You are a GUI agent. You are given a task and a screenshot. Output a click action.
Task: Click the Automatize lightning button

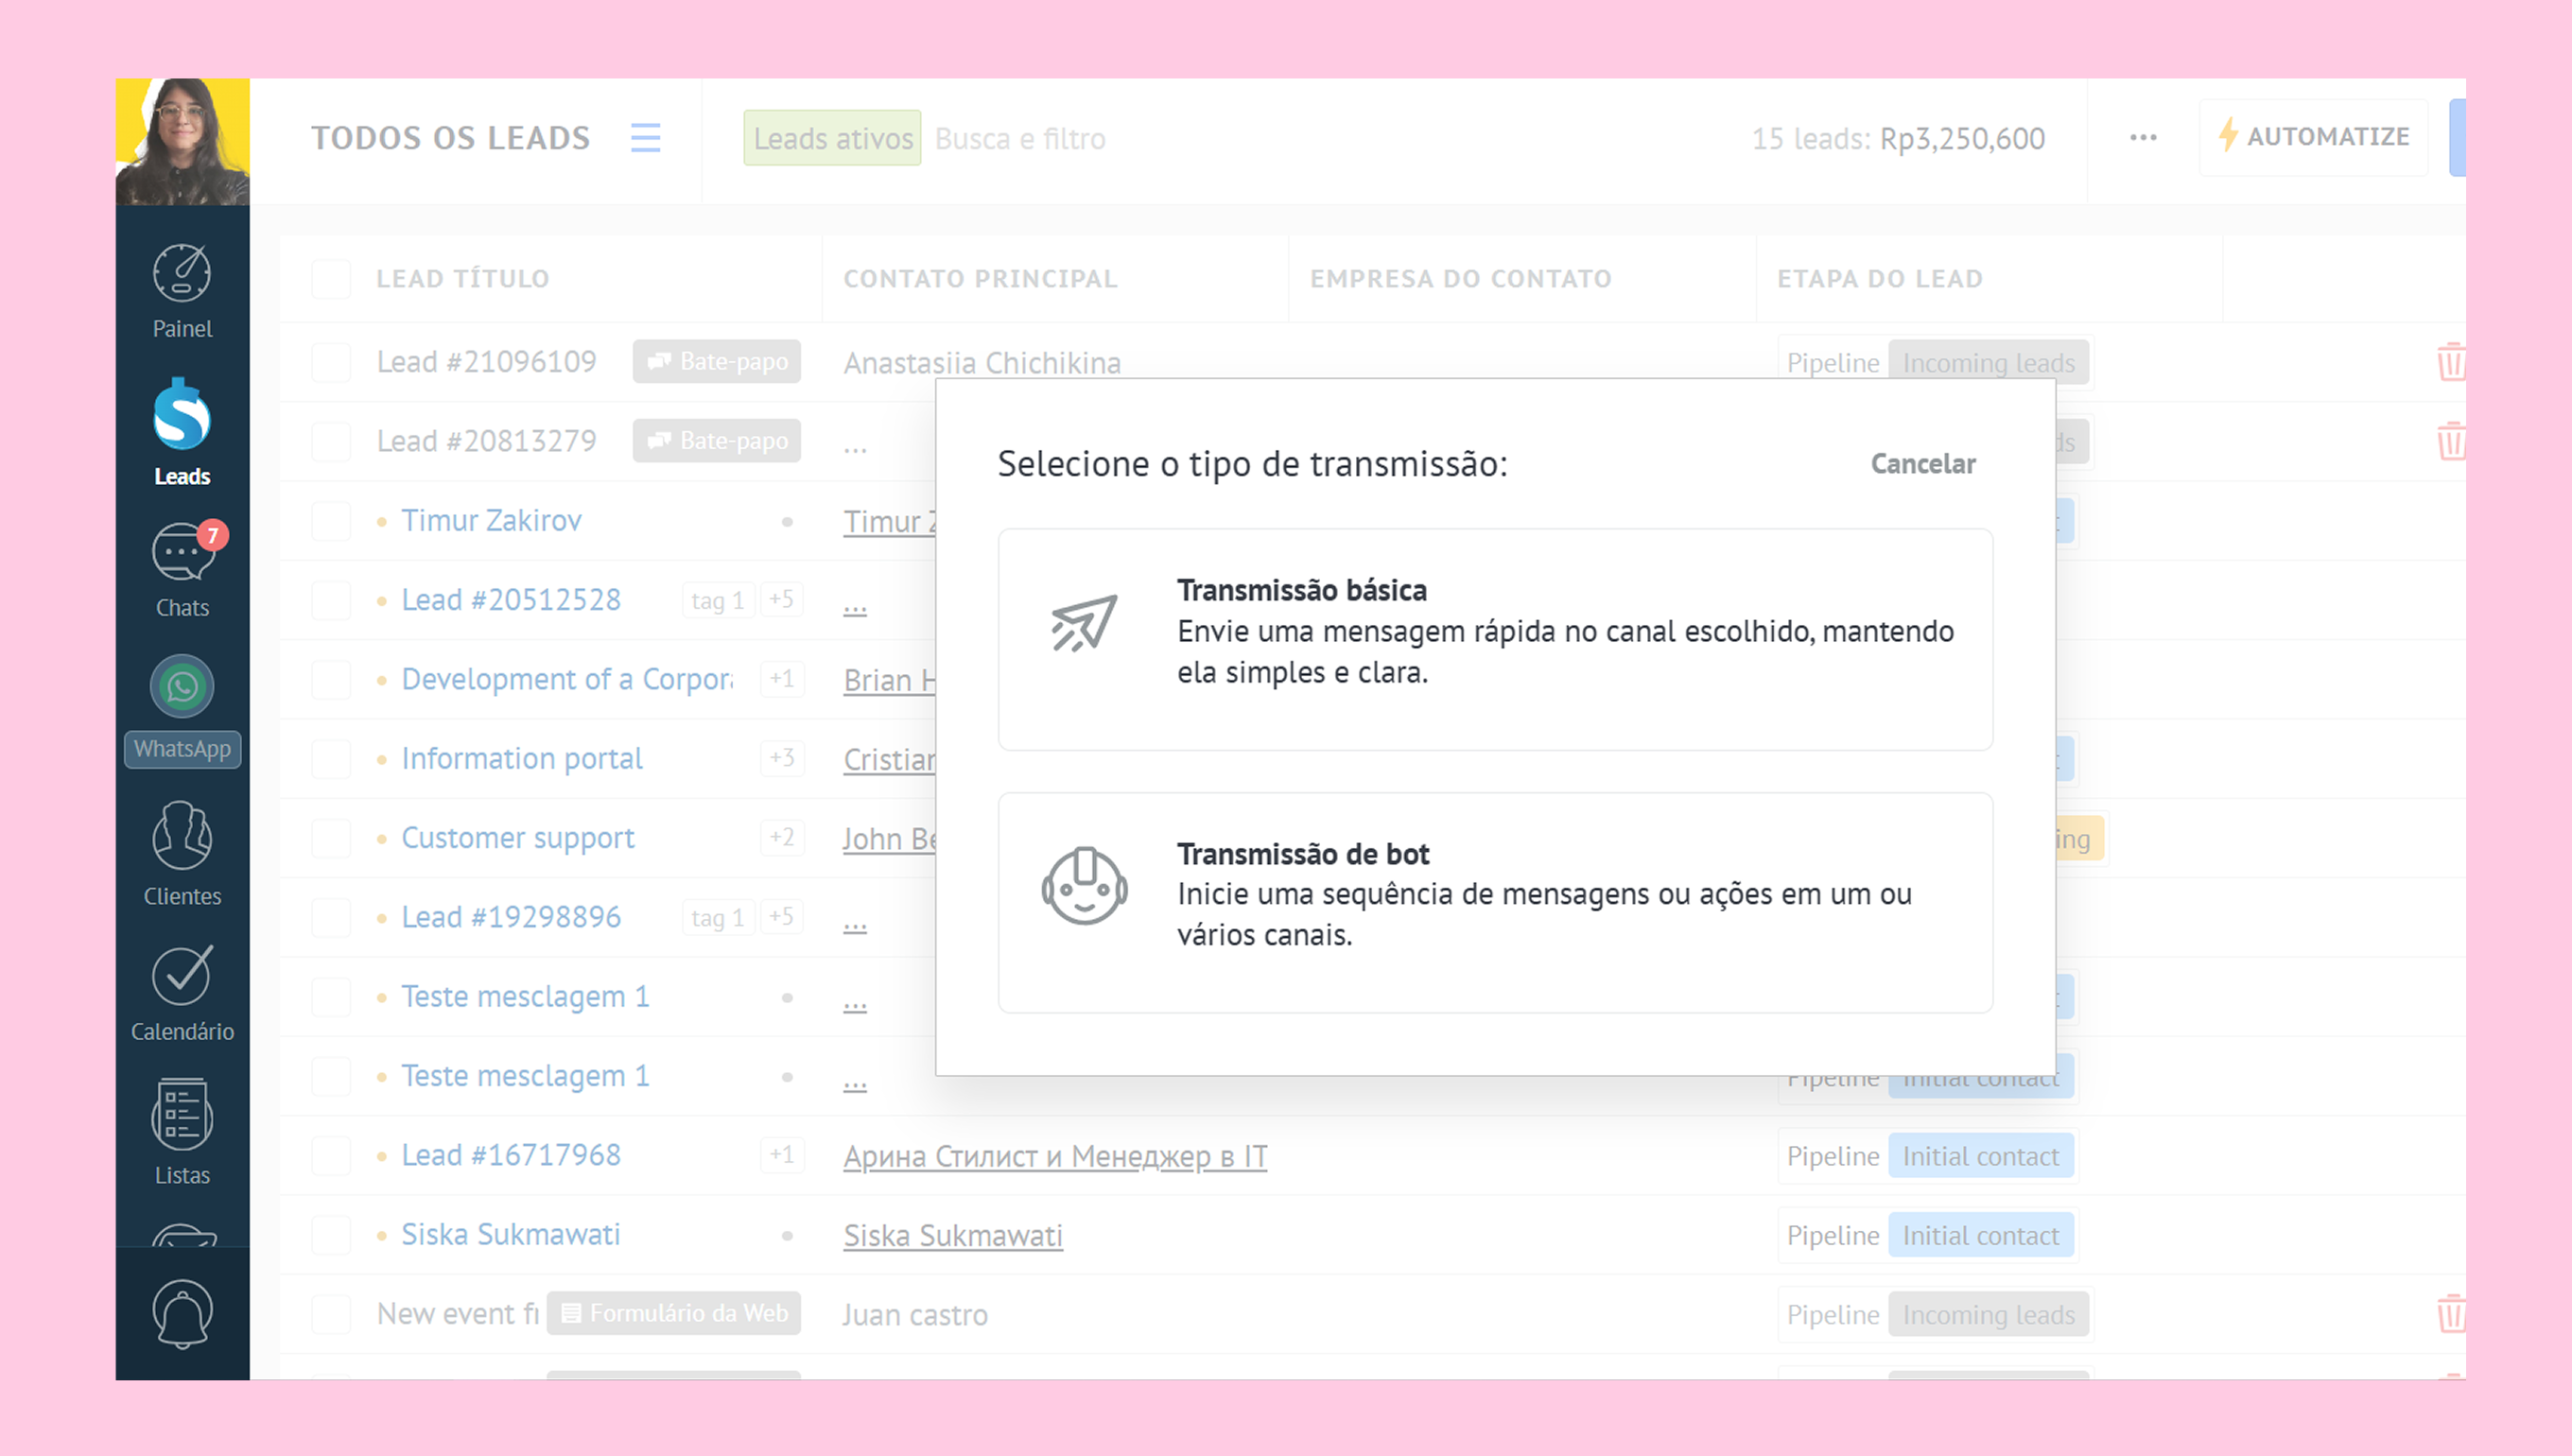coord(2313,137)
